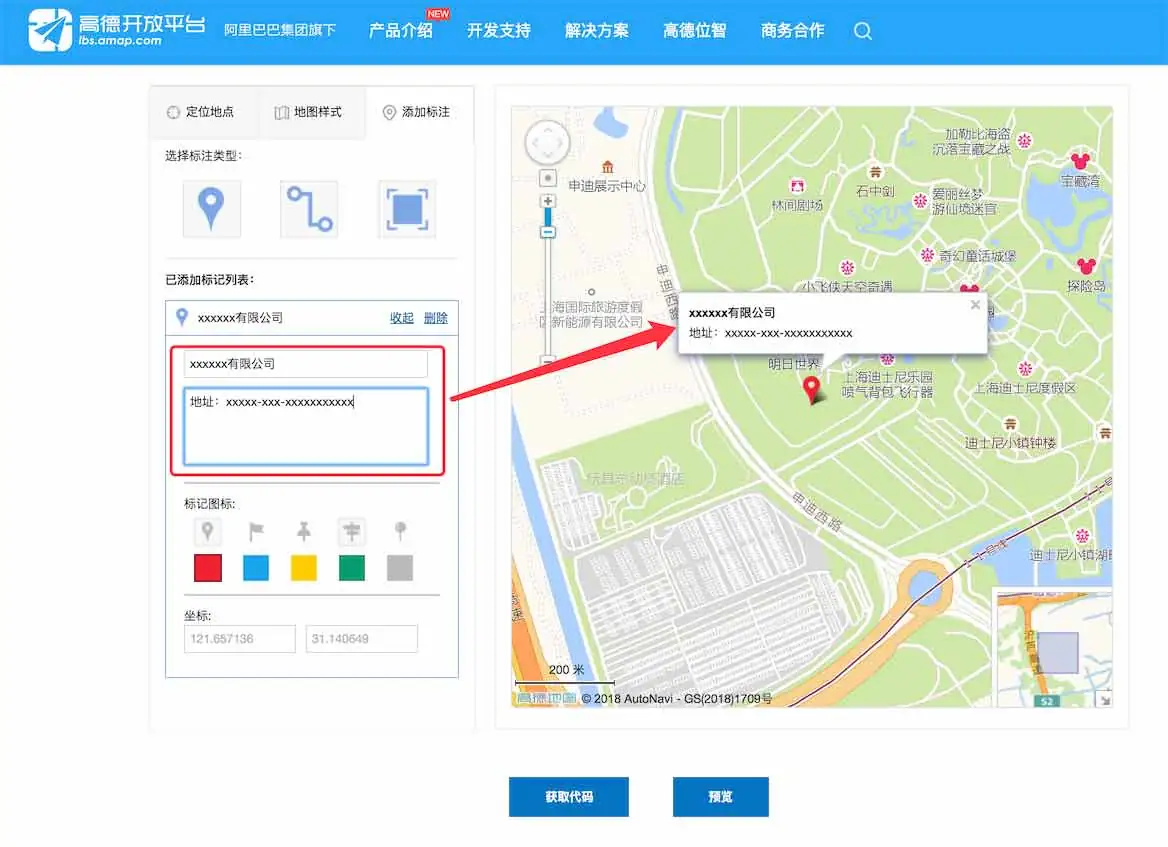Viewport: 1168px width, 847px height.
Task: Select the signpost marker icon
Action: pyautogui.click(x=351, y=531)
